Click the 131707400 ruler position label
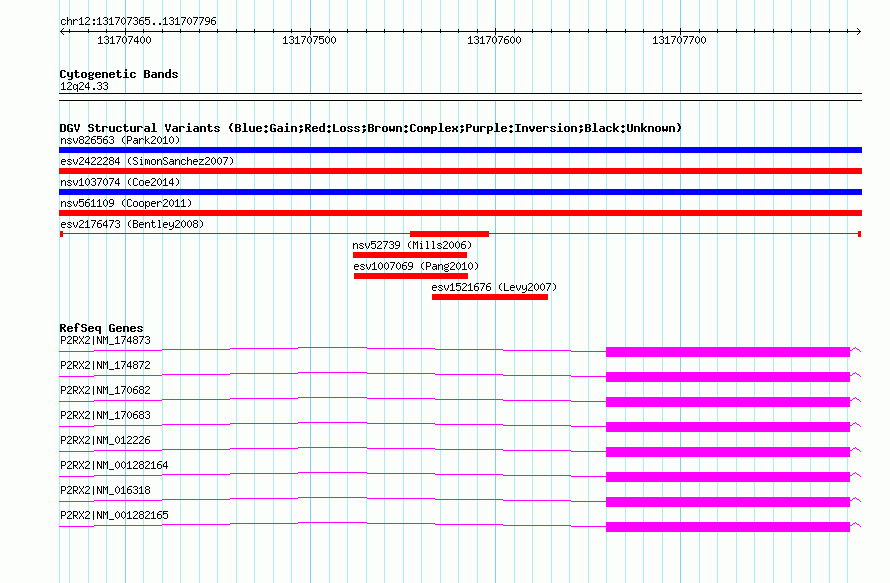Viewport: 890px width, 583px height. point(124,40)
